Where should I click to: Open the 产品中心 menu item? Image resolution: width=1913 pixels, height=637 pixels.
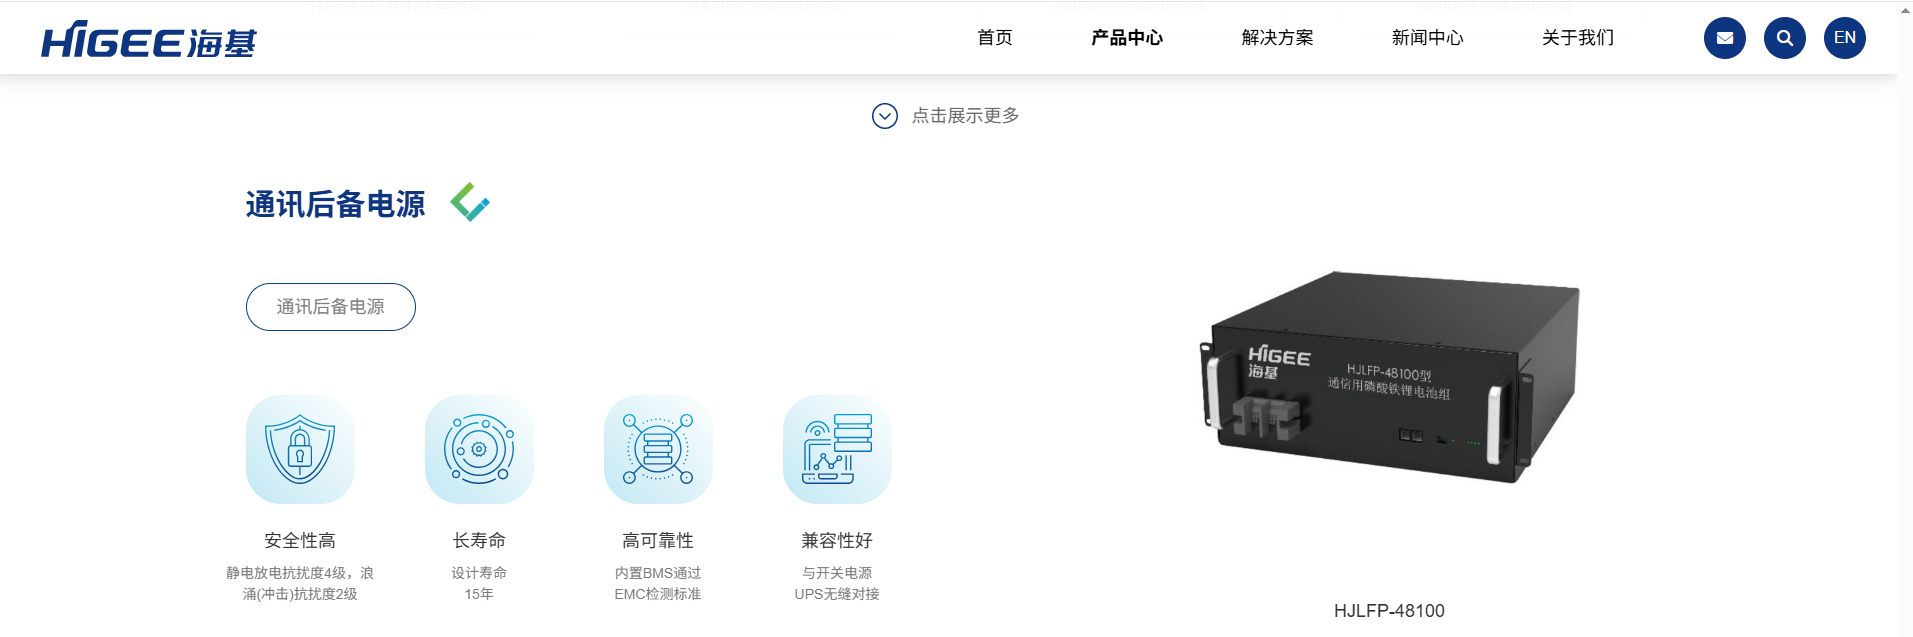[x=1127, y=38]
